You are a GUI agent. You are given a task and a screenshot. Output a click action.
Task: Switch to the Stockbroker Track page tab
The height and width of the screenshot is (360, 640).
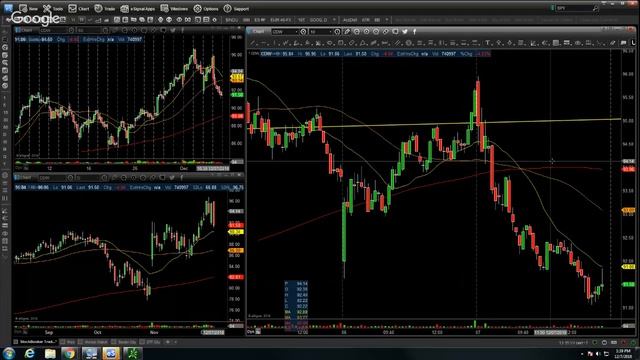[x=36, y=342]
